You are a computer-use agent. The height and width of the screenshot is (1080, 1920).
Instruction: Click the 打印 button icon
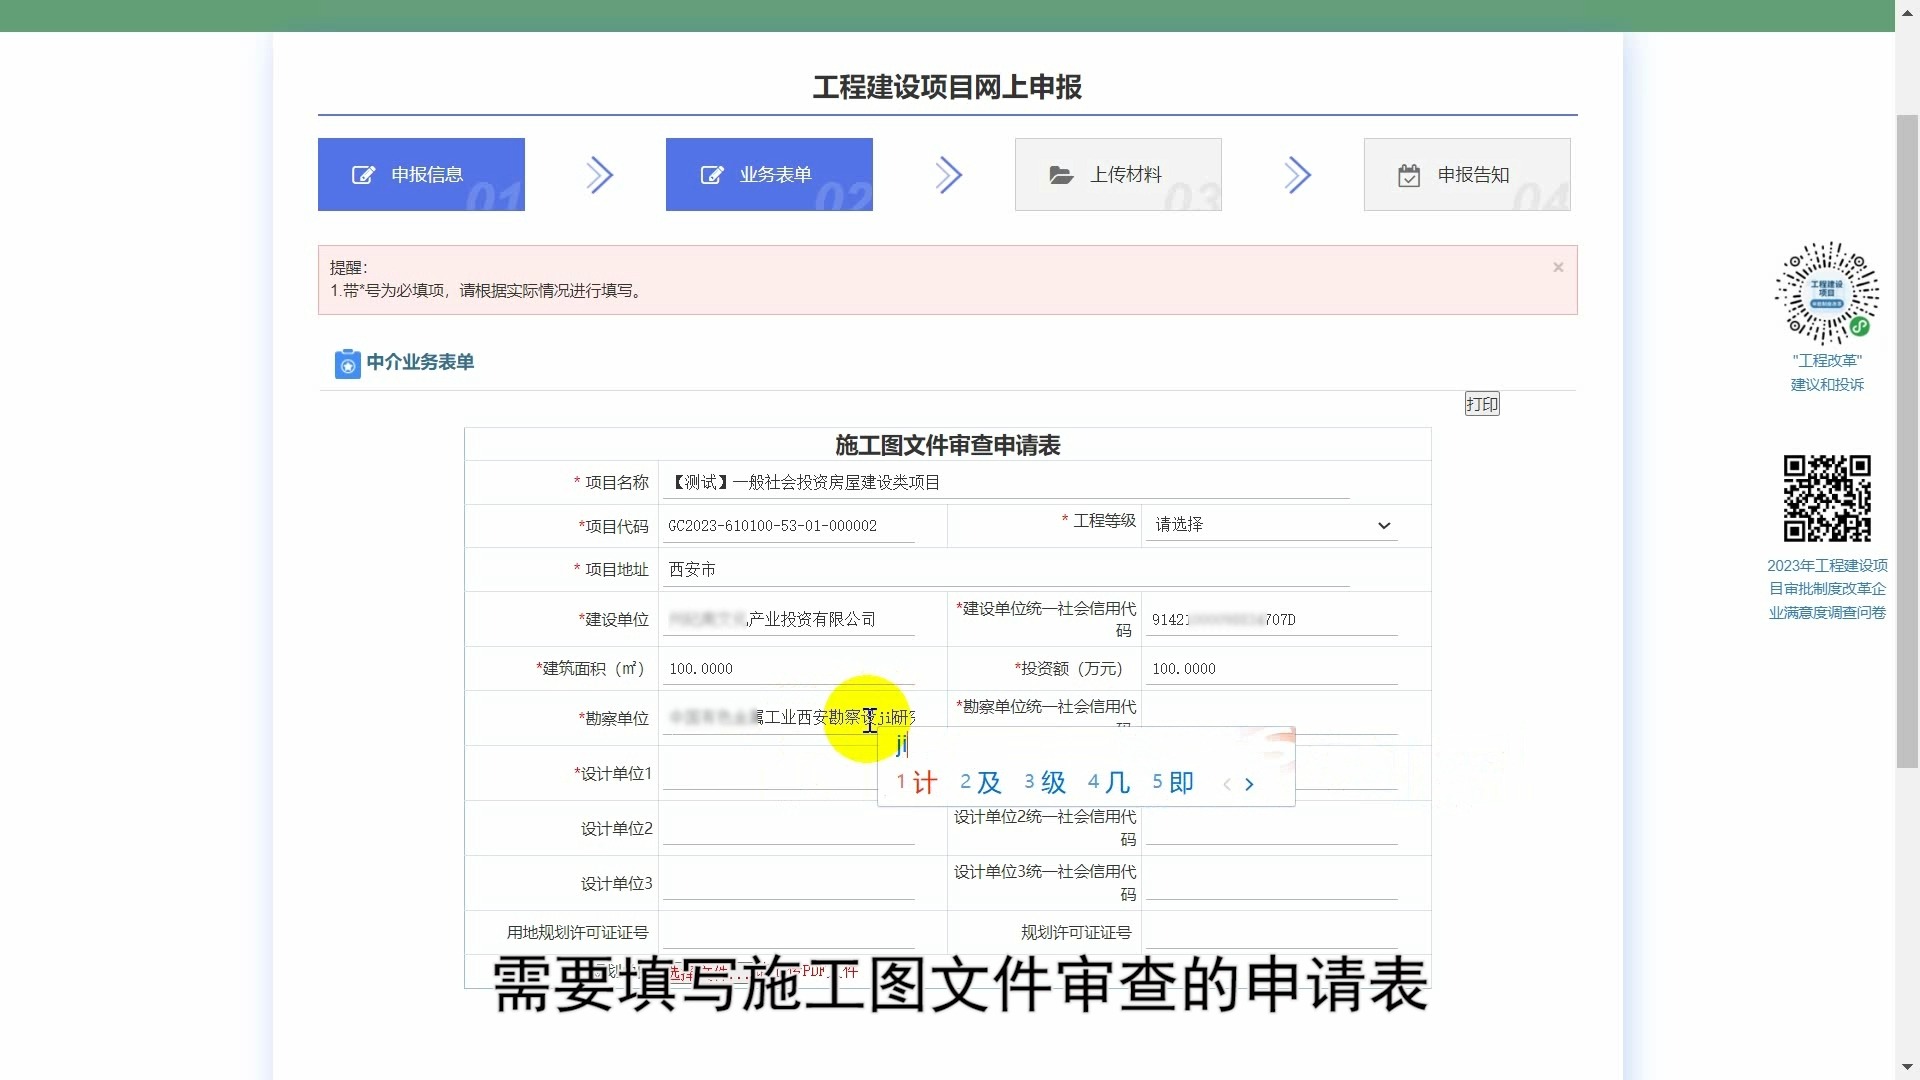click(x=1481, y=404)
